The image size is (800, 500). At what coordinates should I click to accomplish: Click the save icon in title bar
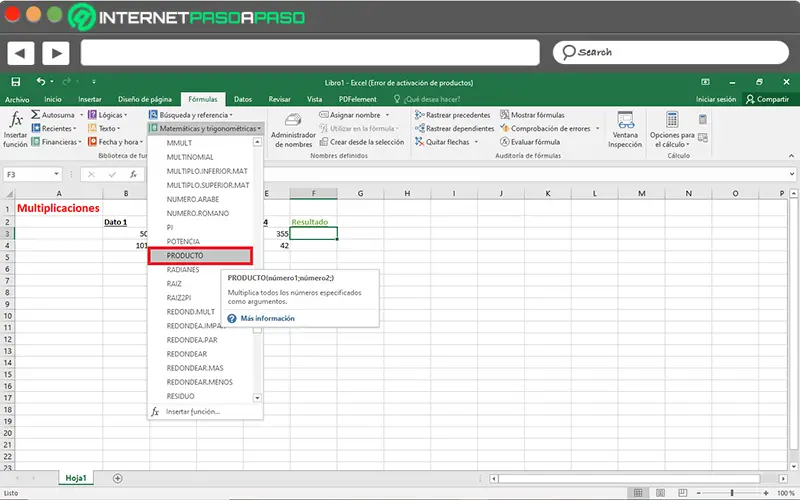tap(15, 82)
